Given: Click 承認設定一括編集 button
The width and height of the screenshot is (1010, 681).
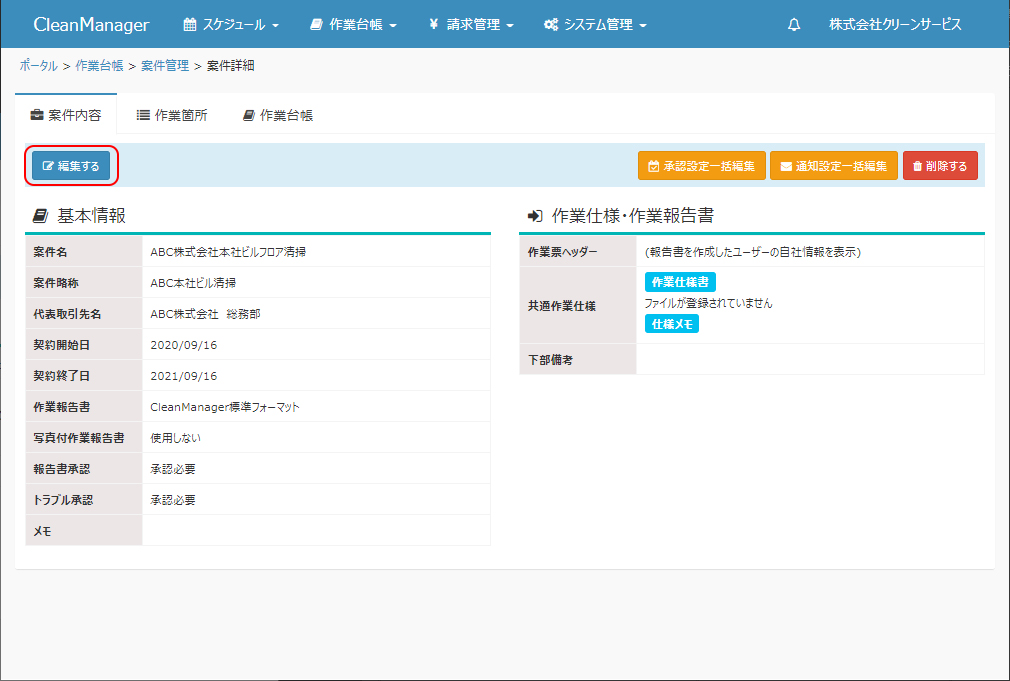Looking at the screenshot, I should 701,166.
